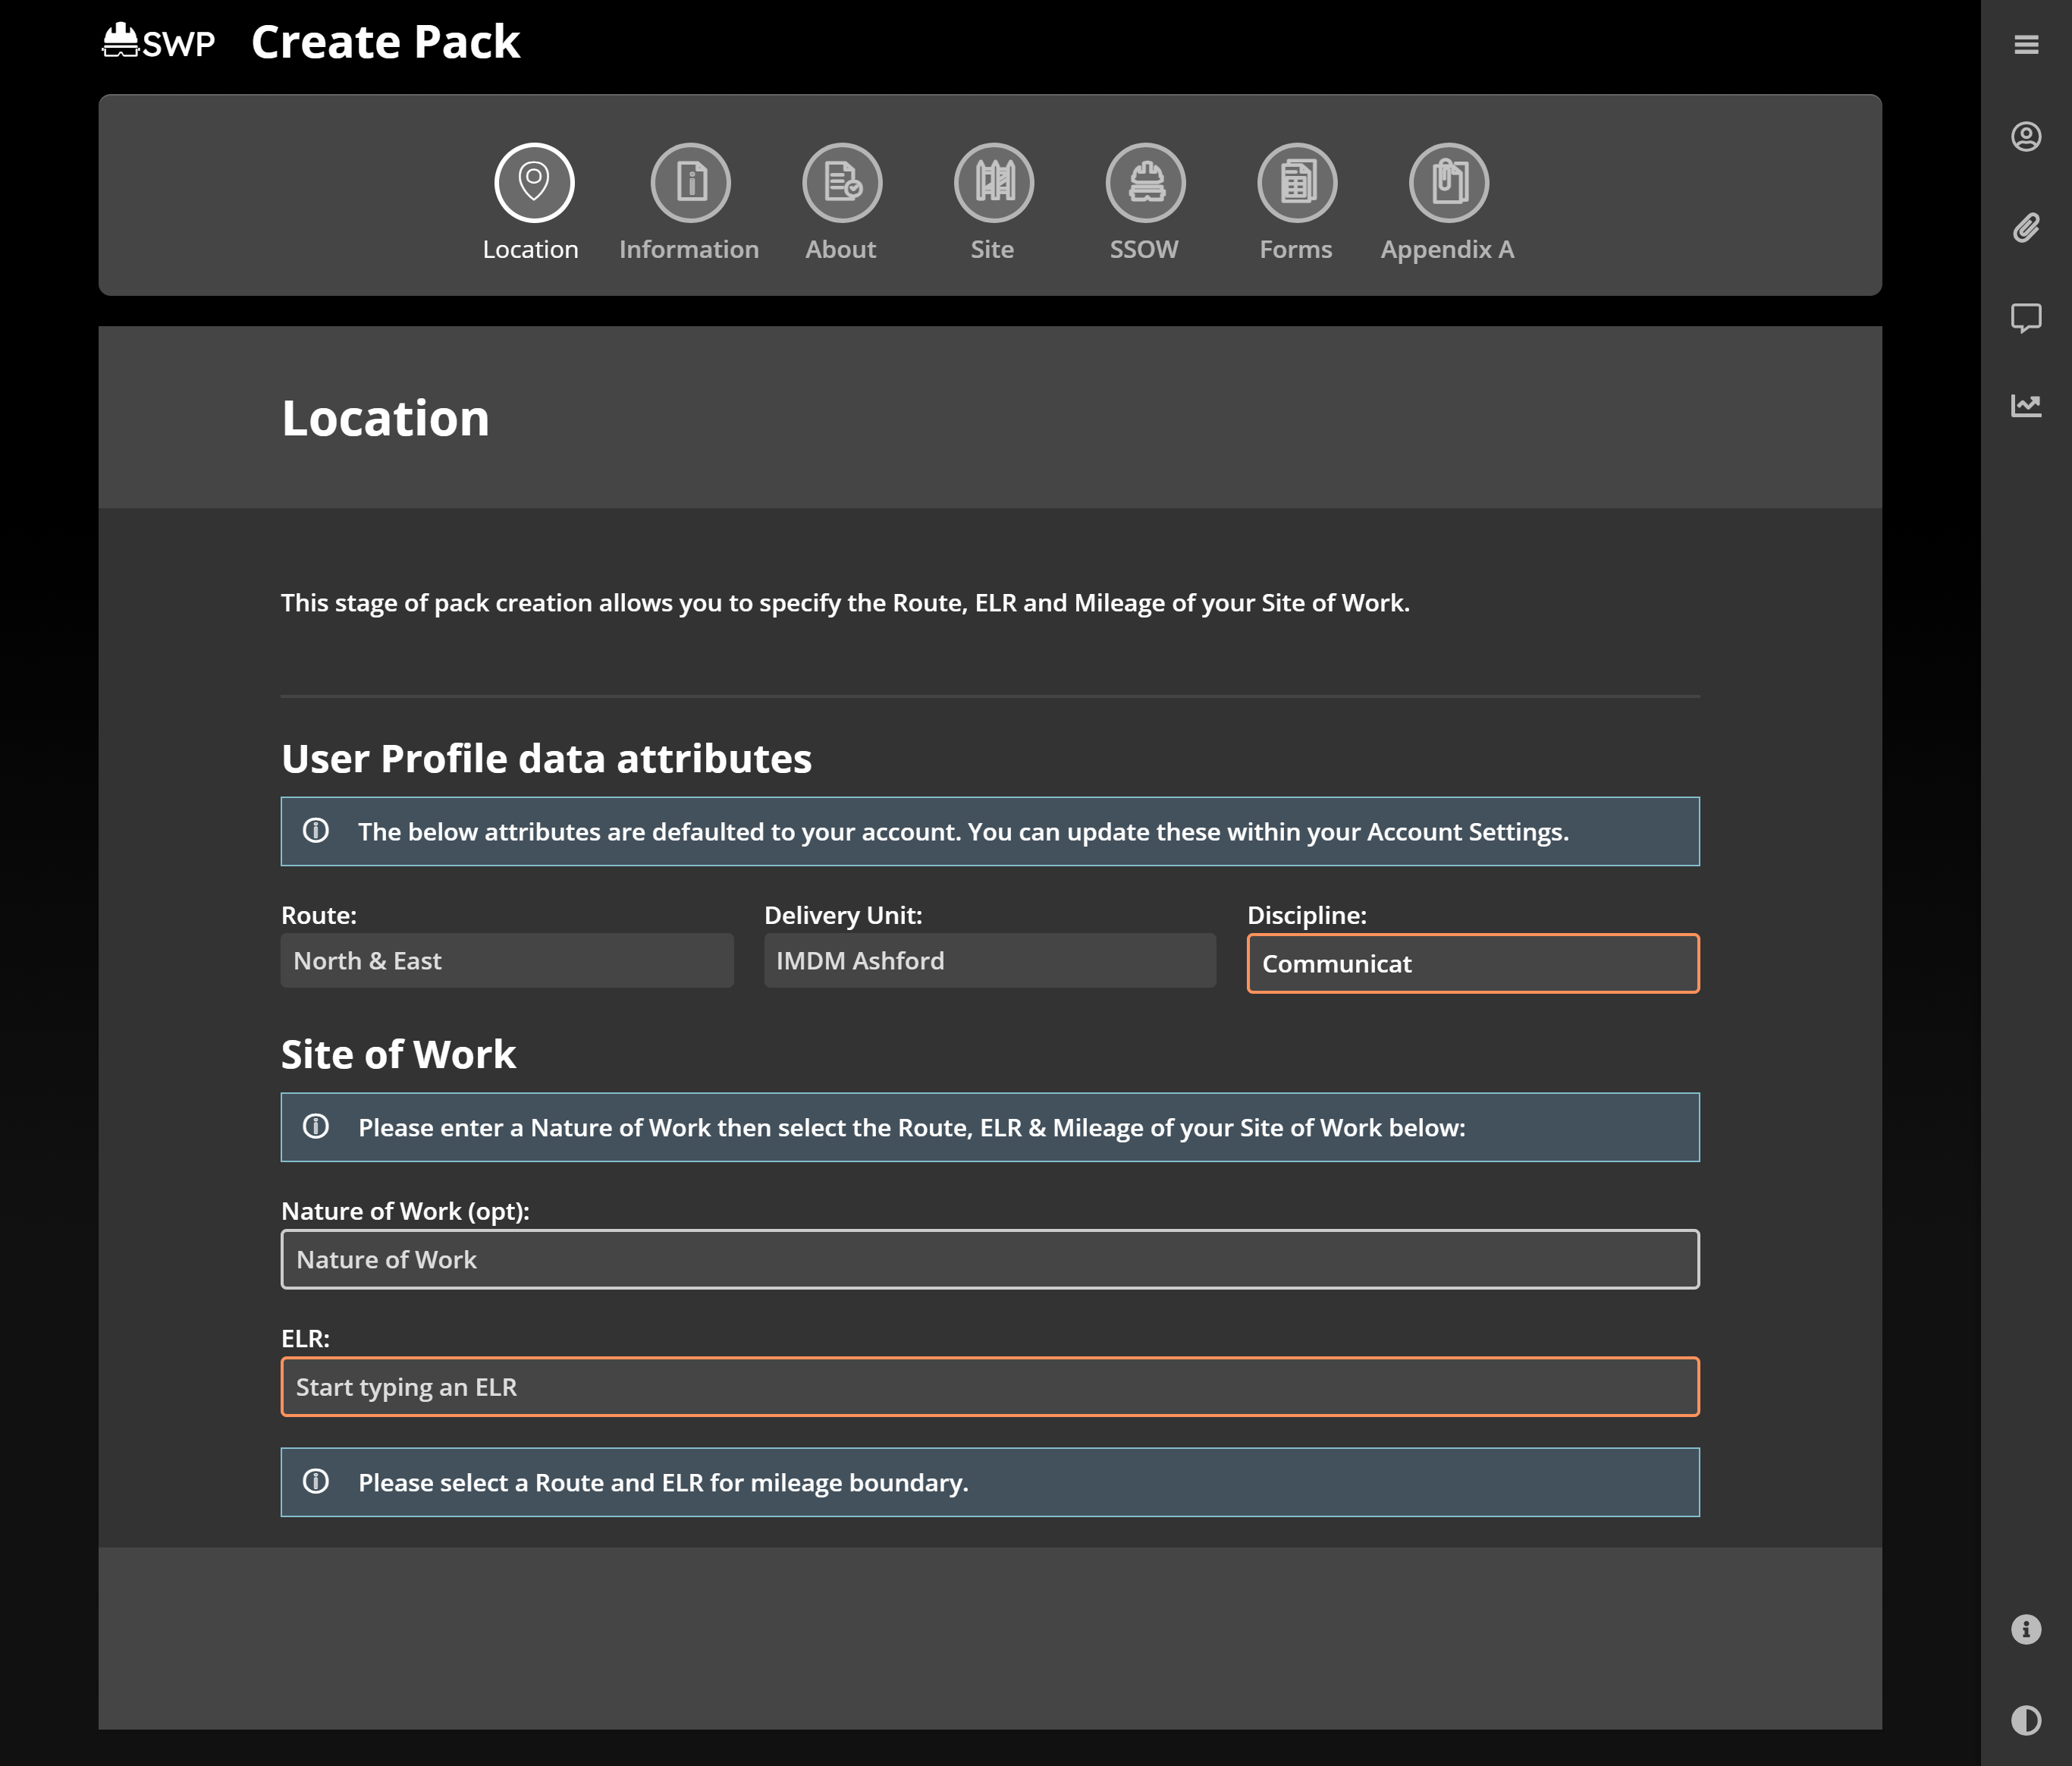
Task: Click the Nature of Work input
Action: pos(989,1259)
